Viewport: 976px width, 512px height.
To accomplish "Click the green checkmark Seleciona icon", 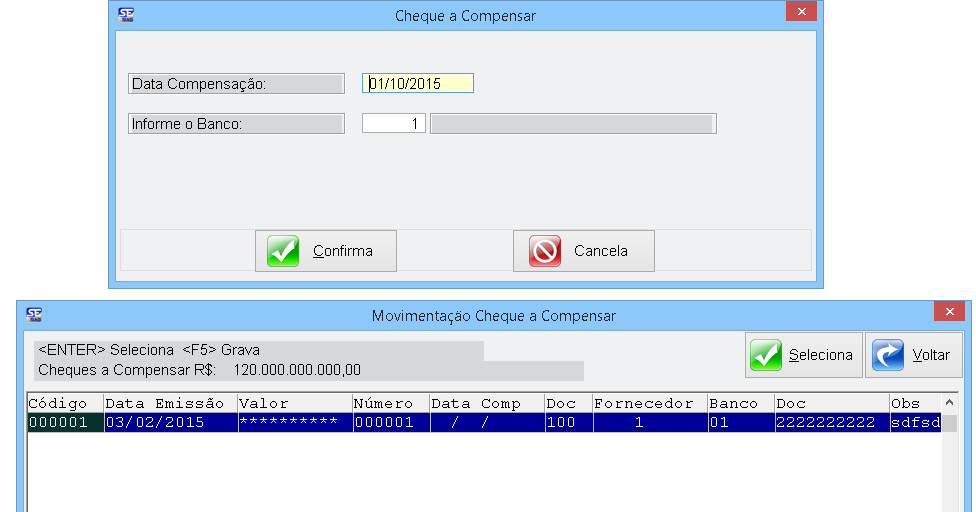I will pyautogui.click(x=767, y=355).
